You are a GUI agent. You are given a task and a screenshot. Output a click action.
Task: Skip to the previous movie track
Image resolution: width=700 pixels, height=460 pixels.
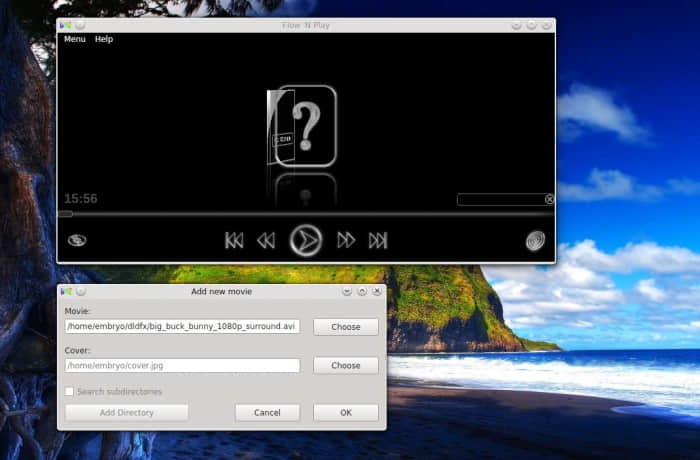[x=234, y=241]
